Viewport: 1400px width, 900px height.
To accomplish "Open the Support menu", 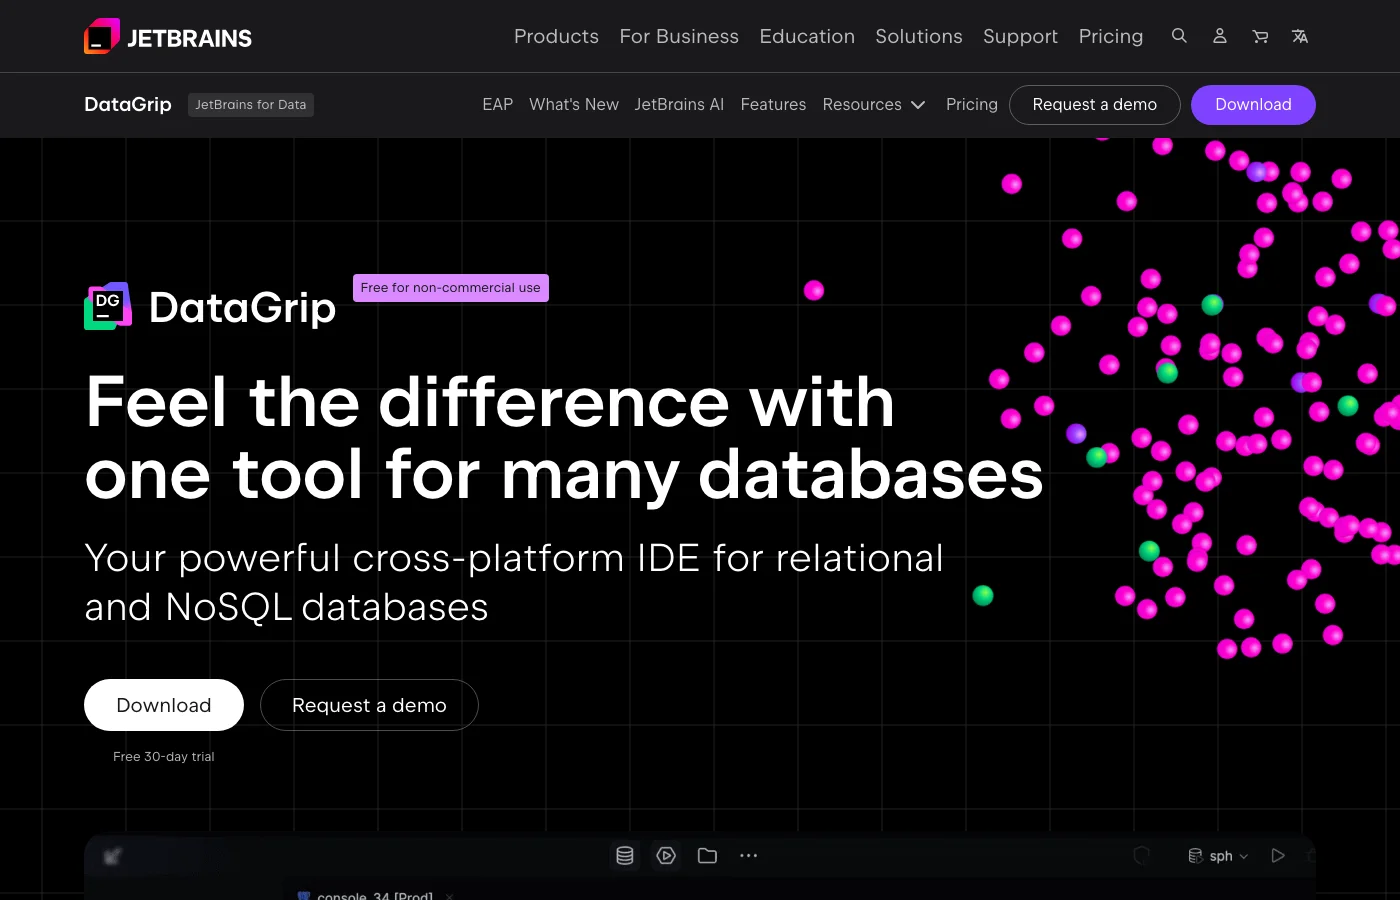I will click(1020, 36).
